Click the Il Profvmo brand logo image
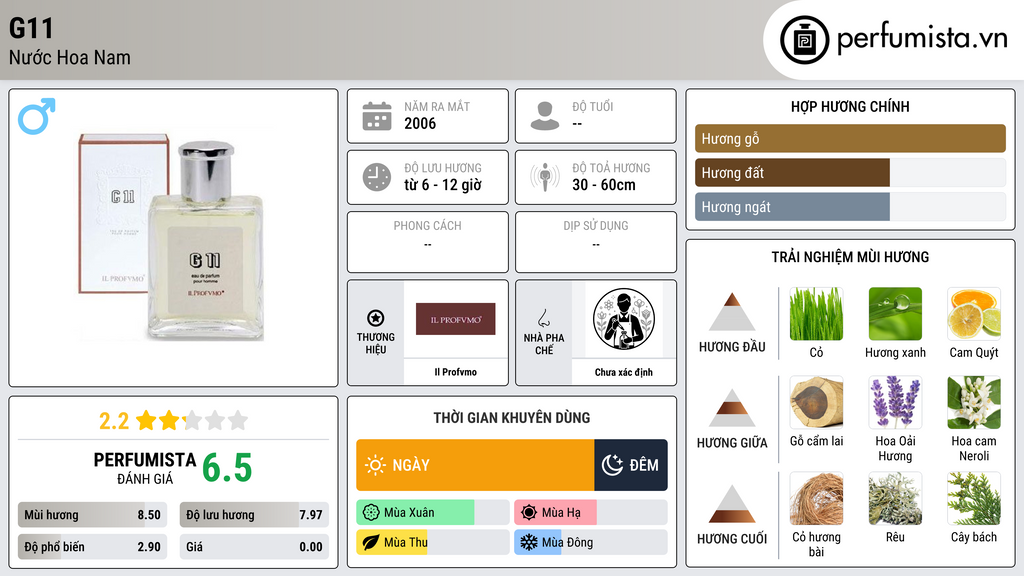Viewport: 1024px width, 576px height. (455, 319)
